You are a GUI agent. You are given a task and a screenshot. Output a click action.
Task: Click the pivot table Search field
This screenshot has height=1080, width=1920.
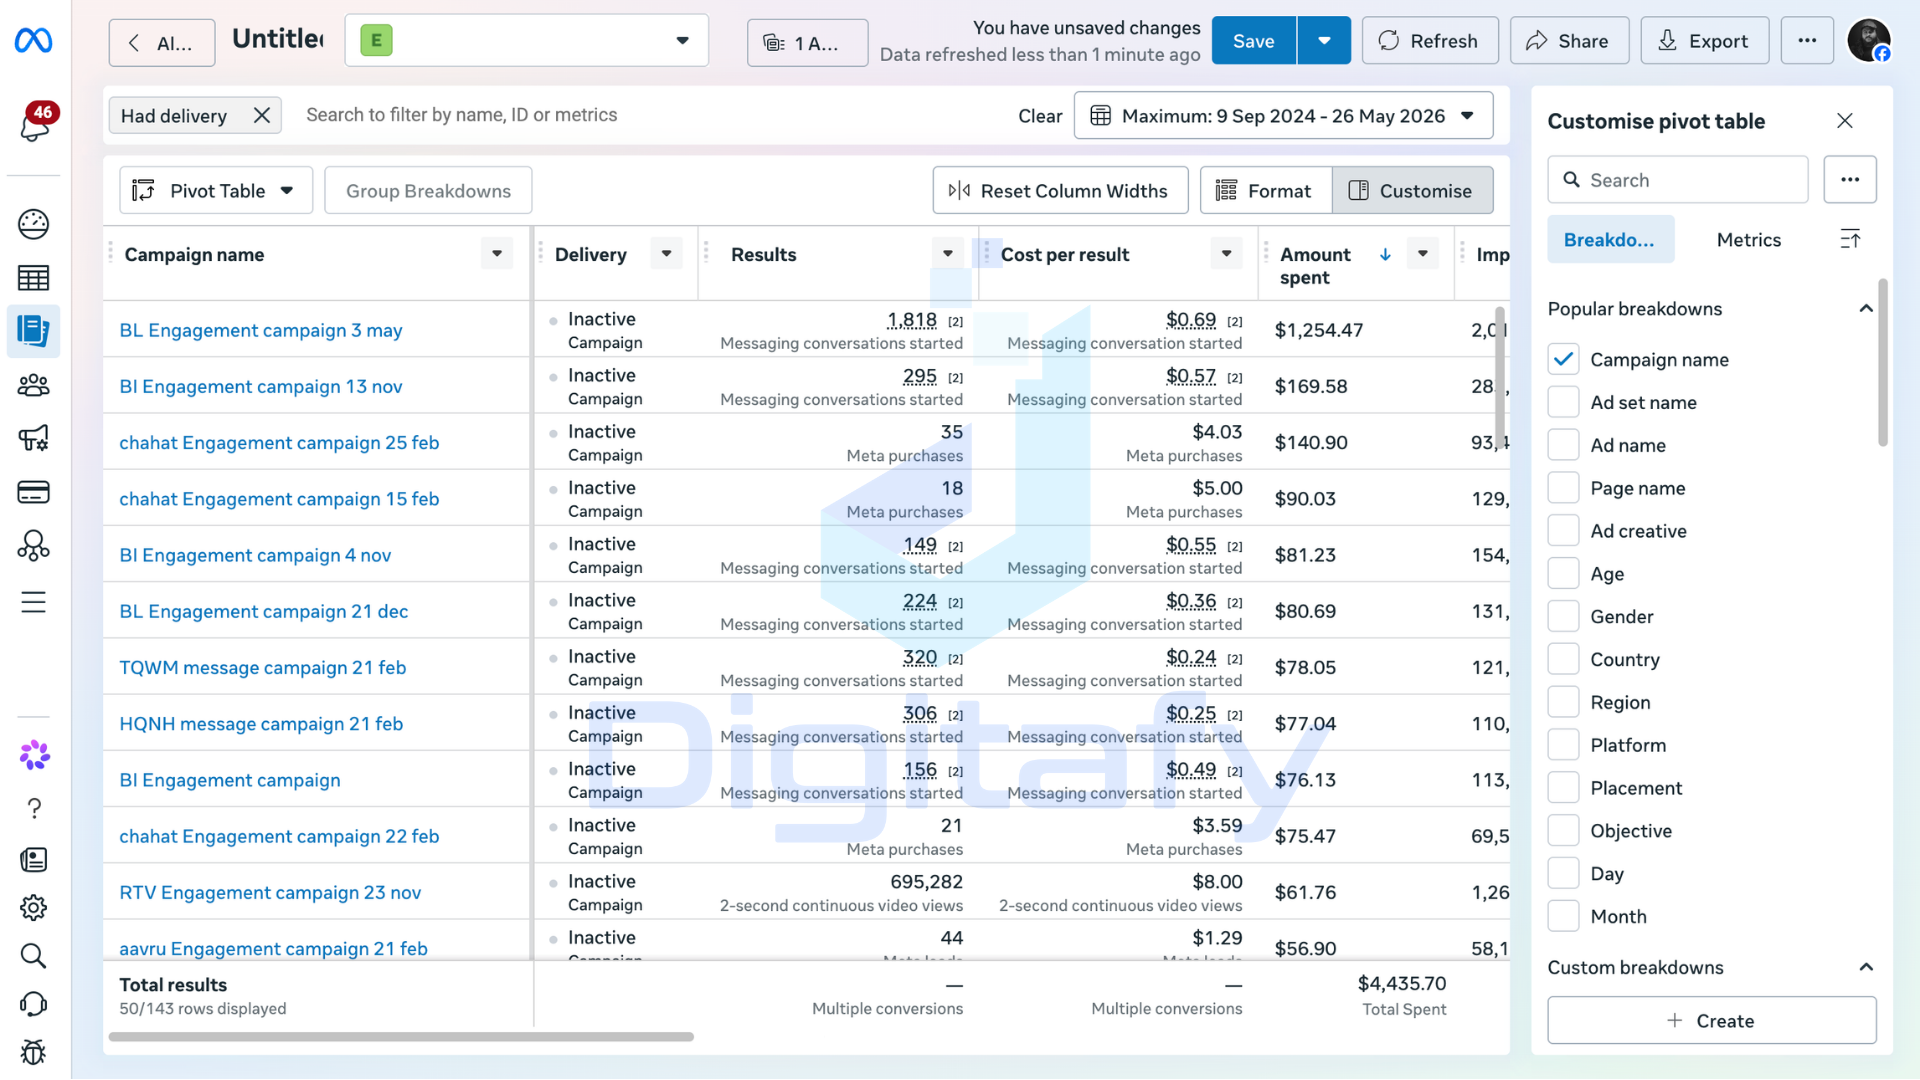click(1678, 180)
